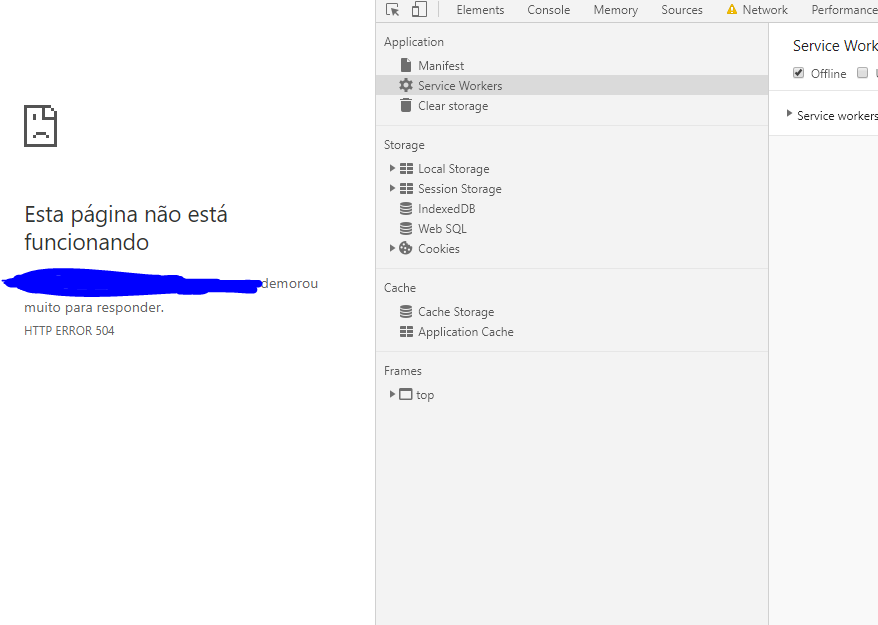Click the Storage section heading
Screen dimensions: 878x625
click(x=404, y=145)
